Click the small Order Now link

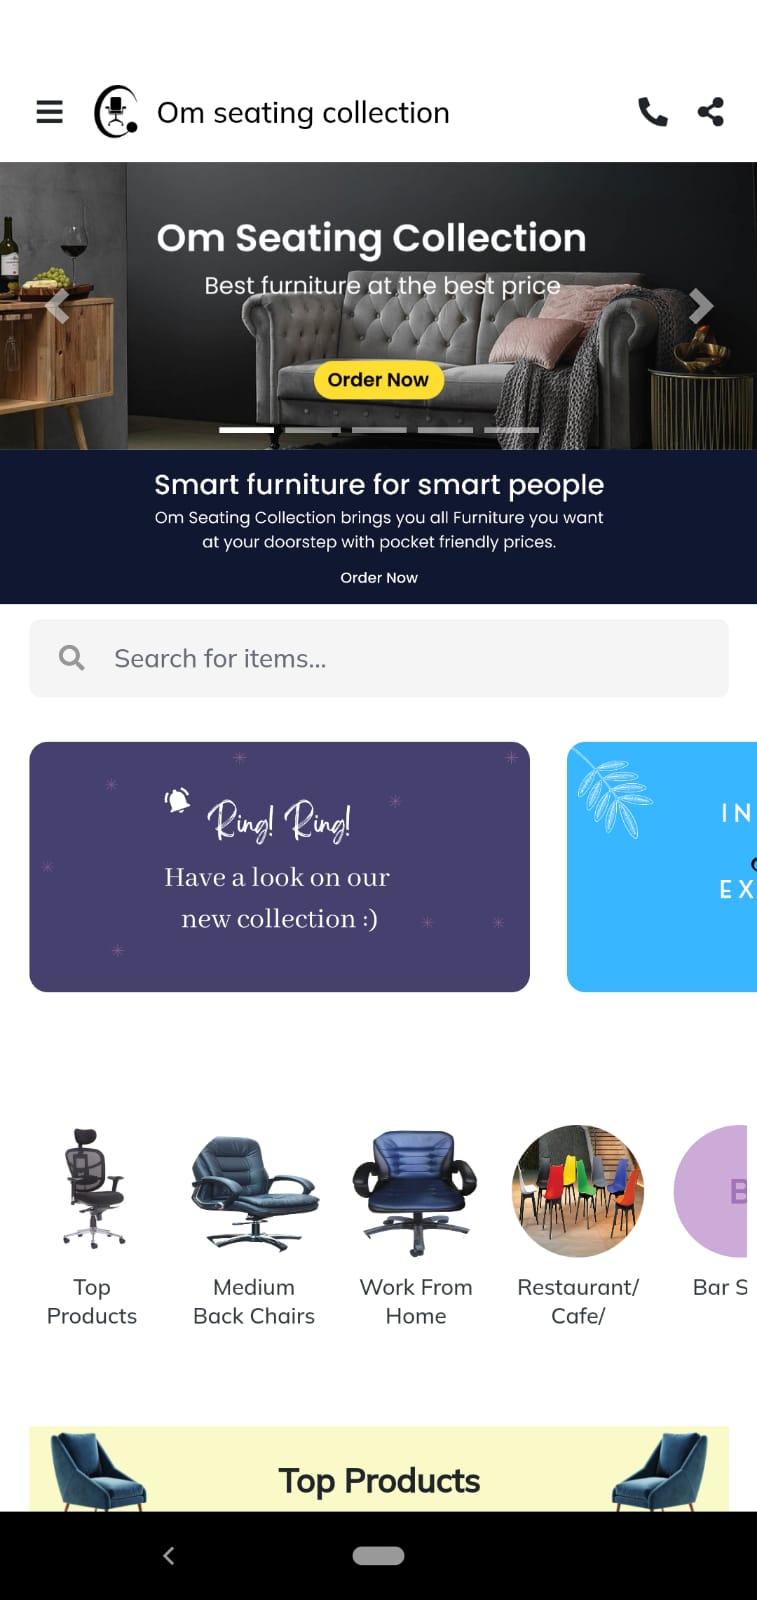379,578
